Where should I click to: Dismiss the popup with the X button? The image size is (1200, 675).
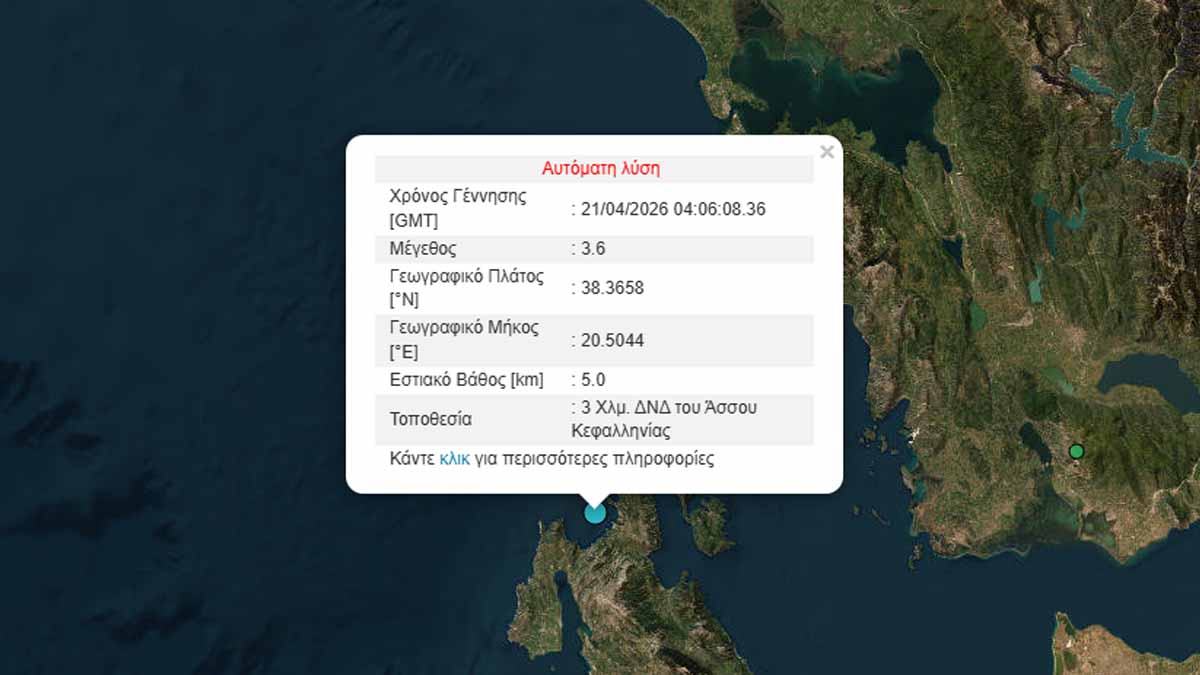click(x=827, y=152)
